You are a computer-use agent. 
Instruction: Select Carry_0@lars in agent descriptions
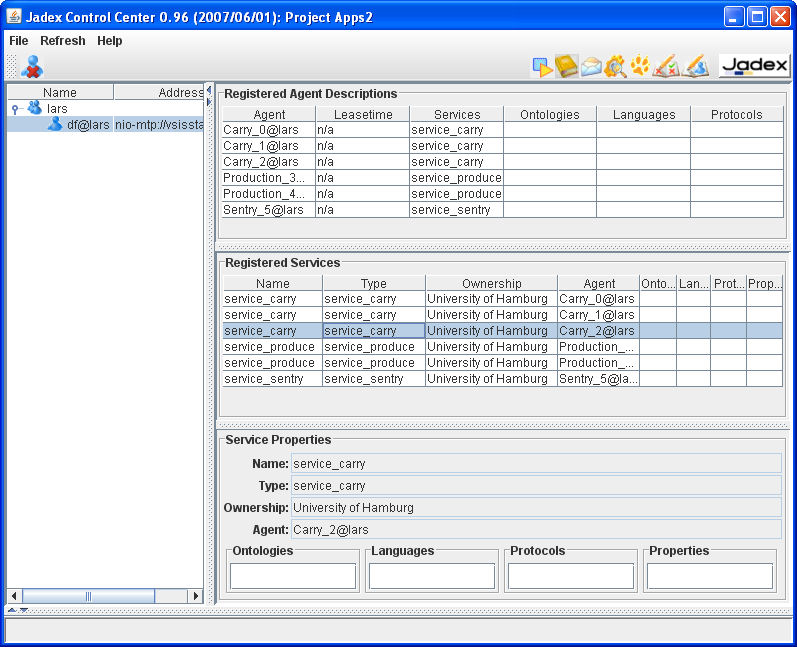pyautogui.click(x=269, y=130)
